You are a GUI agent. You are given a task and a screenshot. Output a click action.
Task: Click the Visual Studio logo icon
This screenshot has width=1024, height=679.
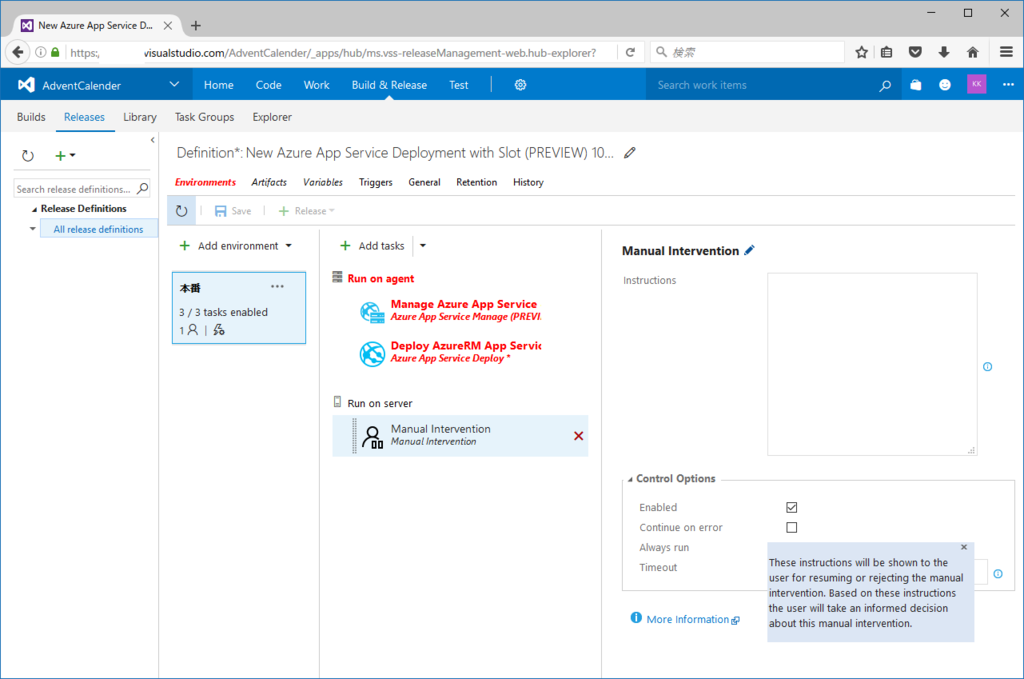26,85
